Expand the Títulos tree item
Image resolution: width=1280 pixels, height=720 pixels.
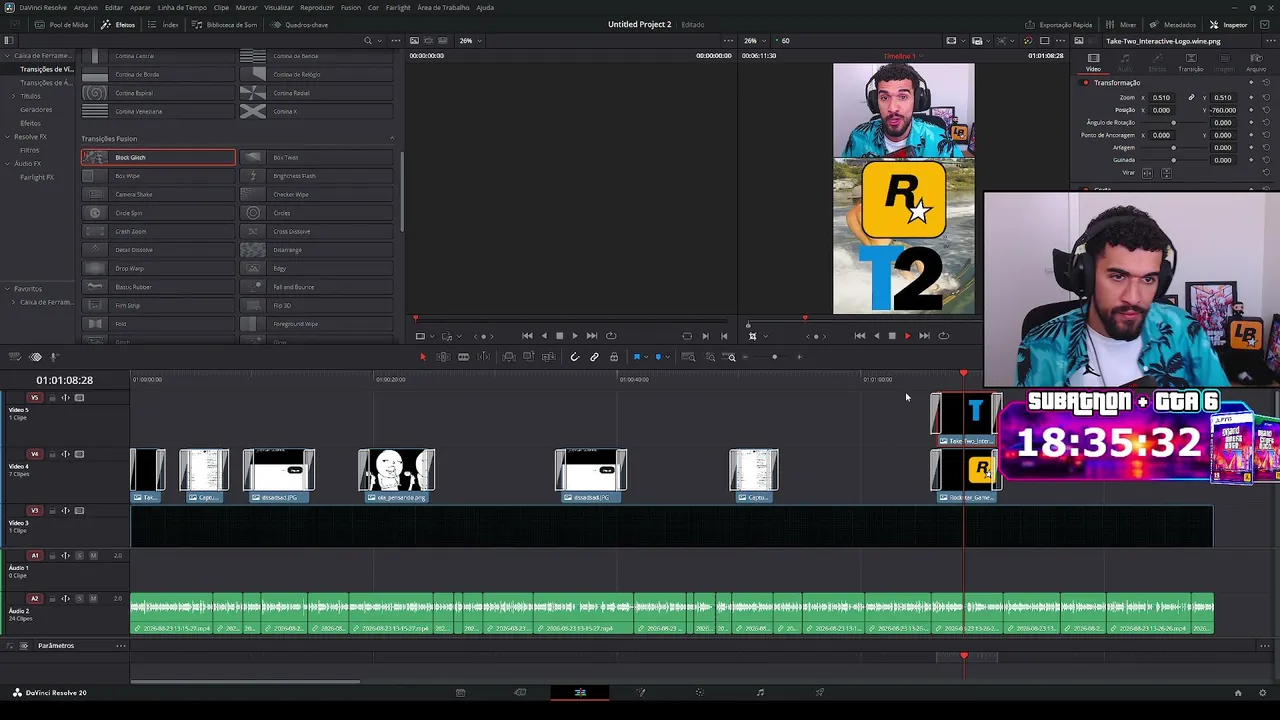tap(13, 96)
